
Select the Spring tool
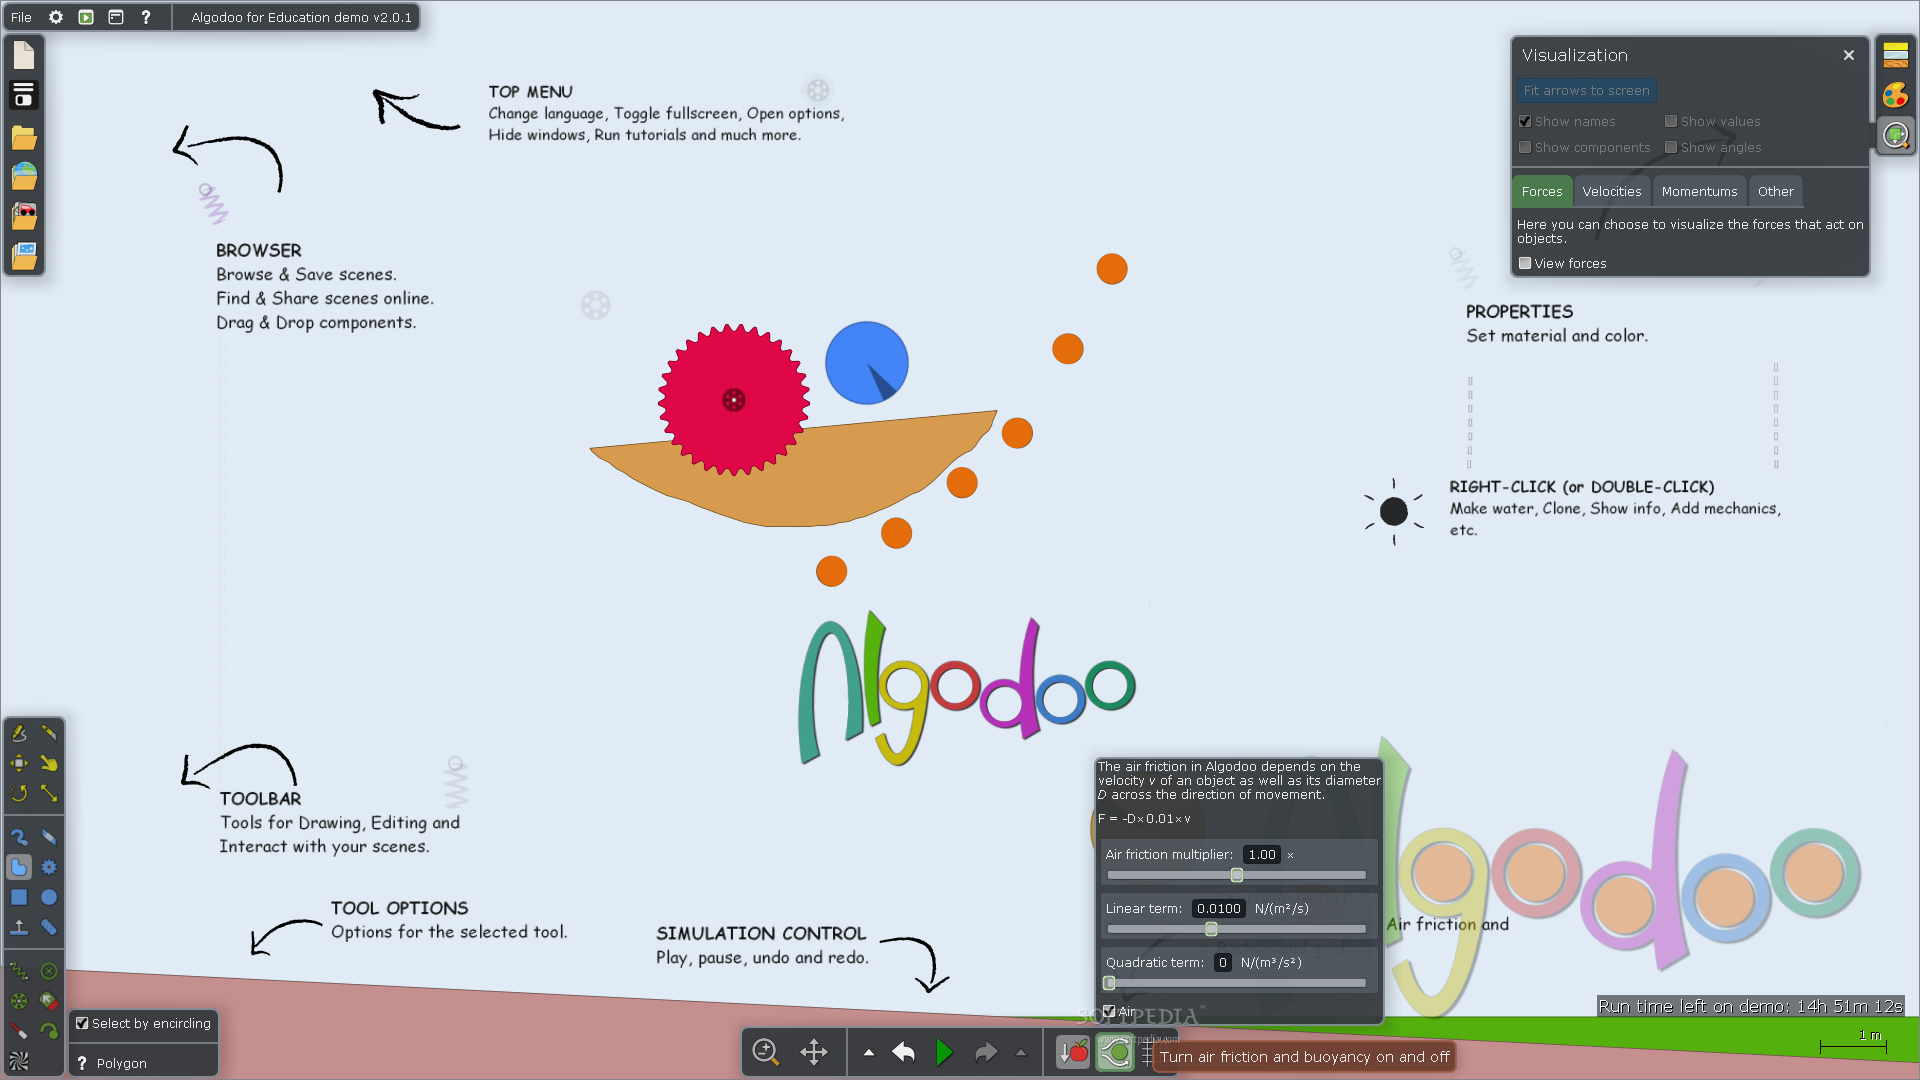(x=19, y=971)
